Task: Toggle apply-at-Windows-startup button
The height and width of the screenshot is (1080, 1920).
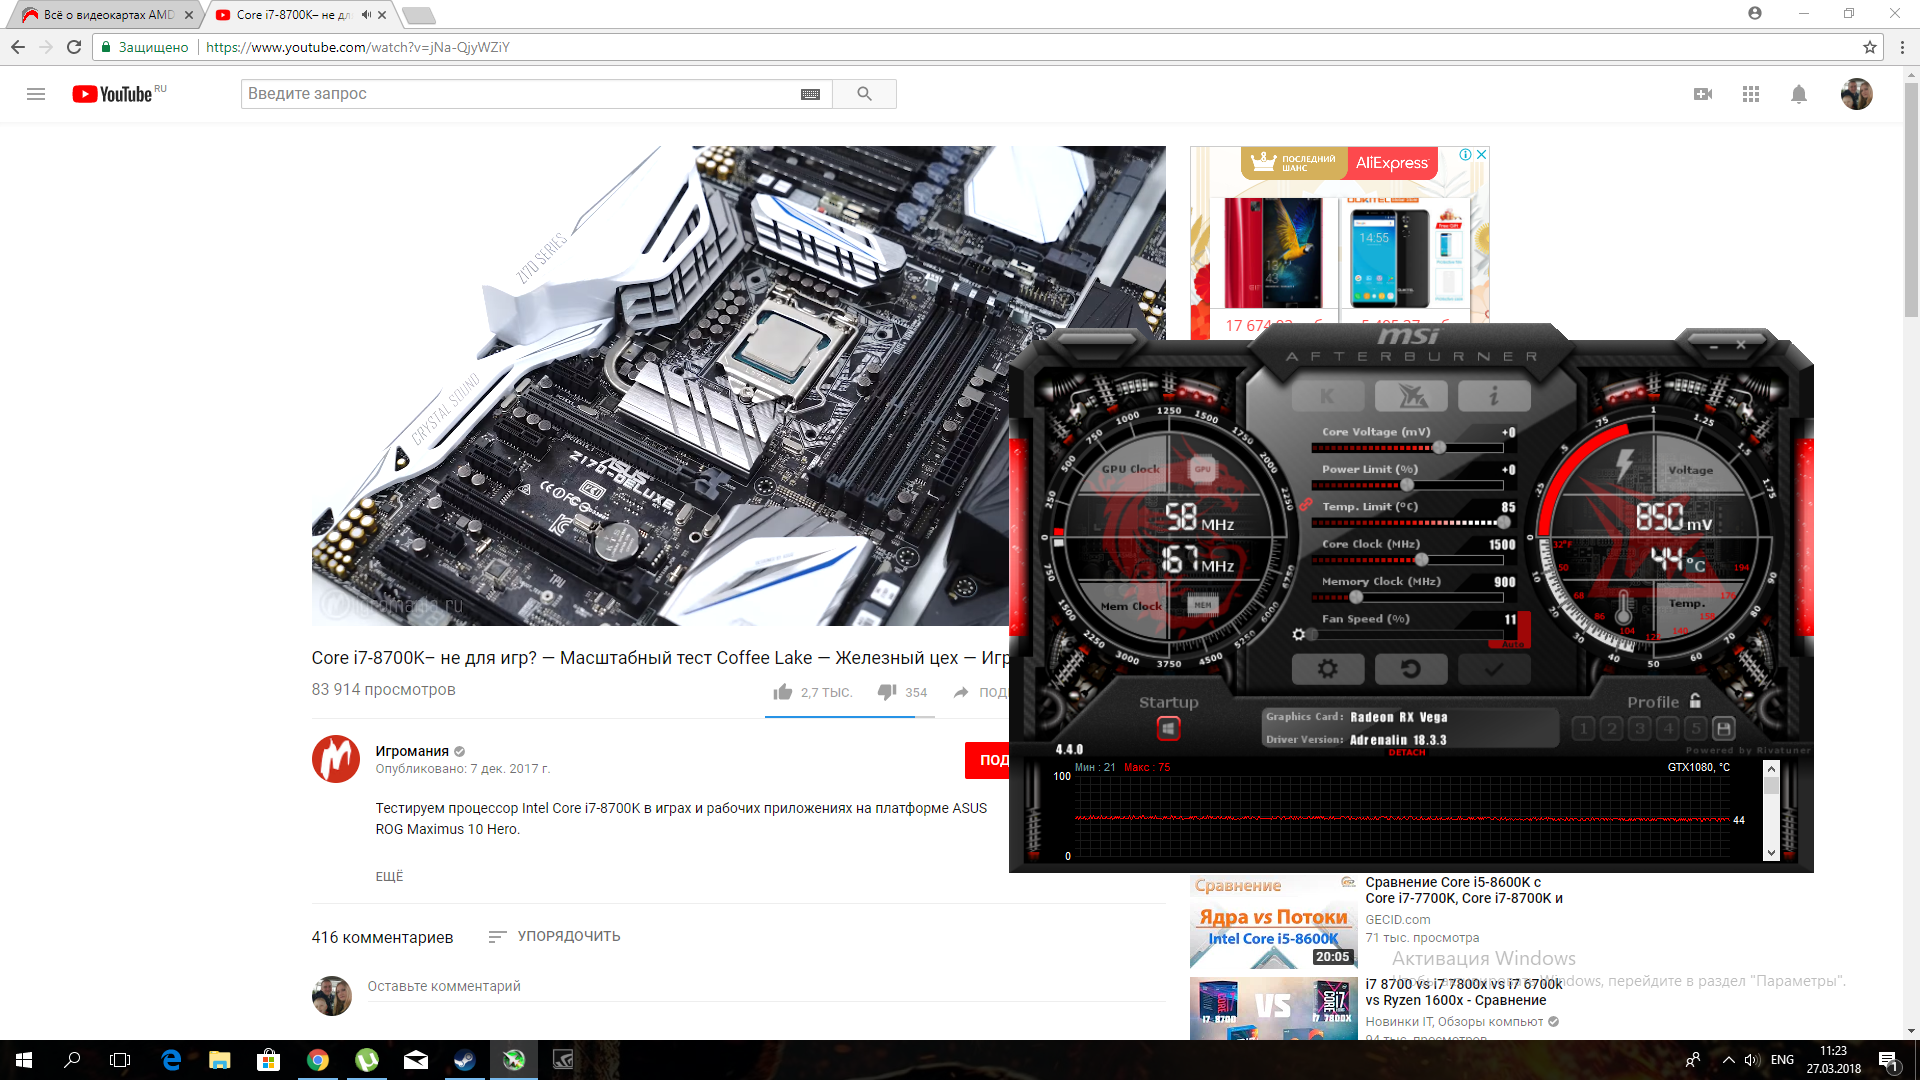Action: (x=1168, y=728)
